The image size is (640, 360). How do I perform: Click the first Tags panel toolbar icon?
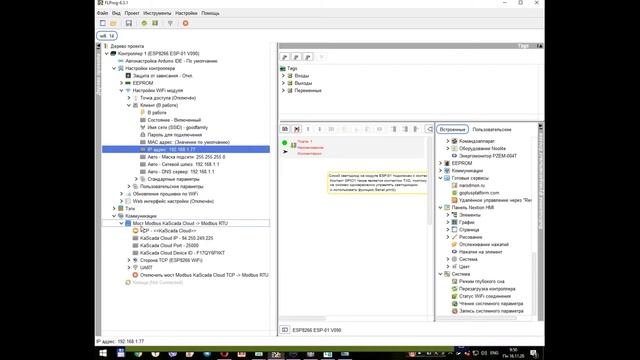(x=285, y=57)
